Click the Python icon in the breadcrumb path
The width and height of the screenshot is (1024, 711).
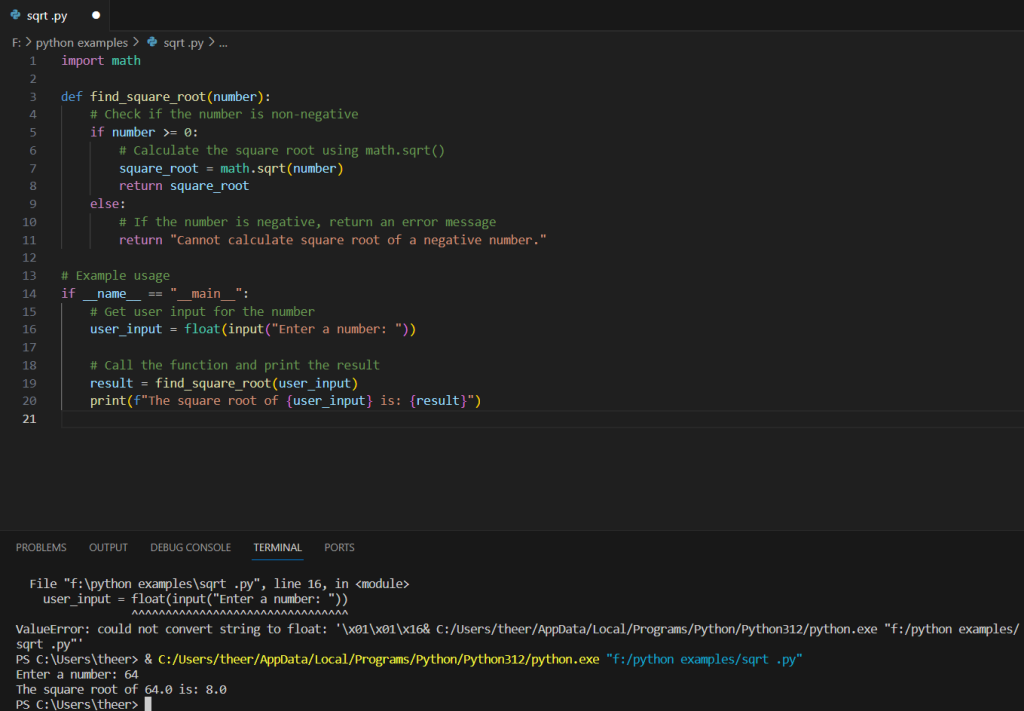(x=152, y=43)
